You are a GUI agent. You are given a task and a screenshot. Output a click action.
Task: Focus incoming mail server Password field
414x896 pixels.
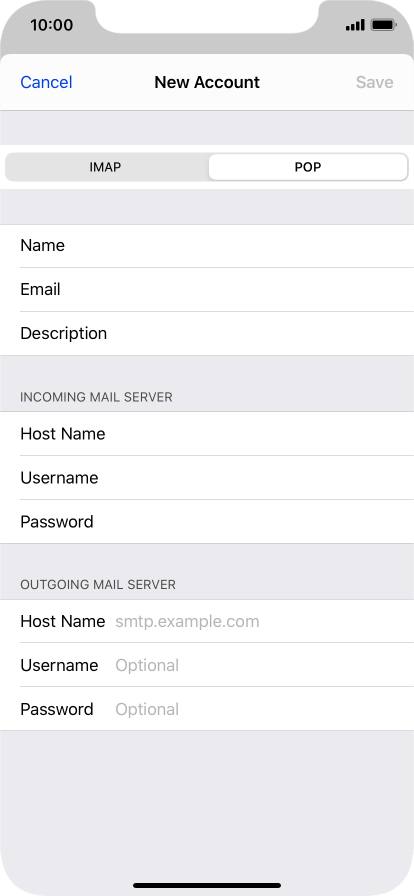coord(207,522)
